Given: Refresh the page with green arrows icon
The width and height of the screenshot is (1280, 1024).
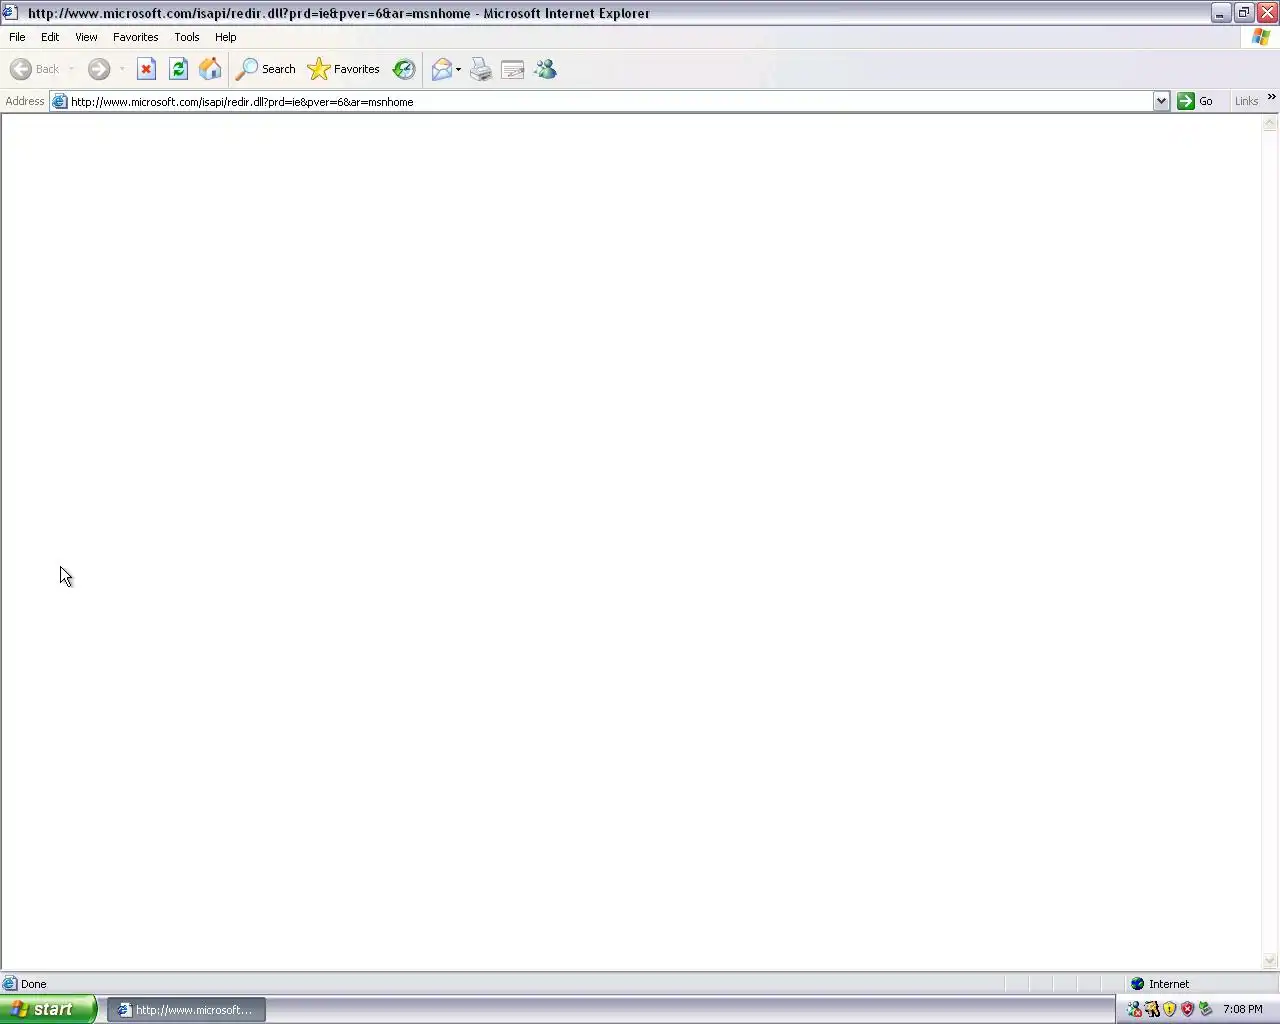Looking at the screenshot, I should pos(178,69).
